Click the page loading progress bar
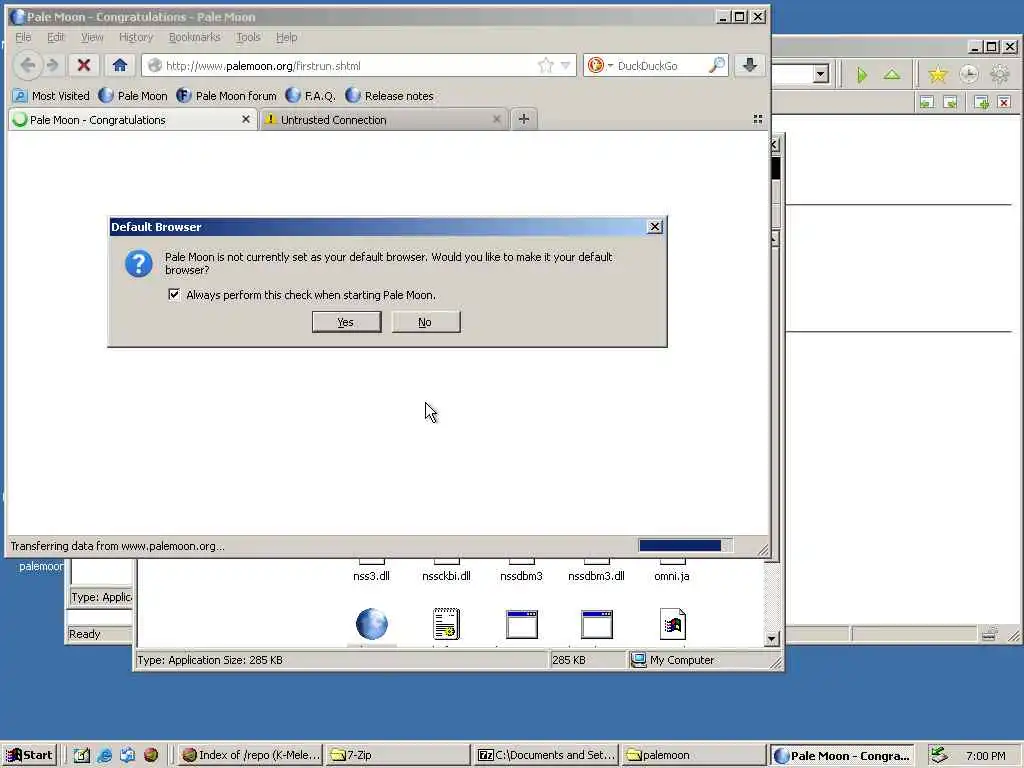 click(685, 545)
